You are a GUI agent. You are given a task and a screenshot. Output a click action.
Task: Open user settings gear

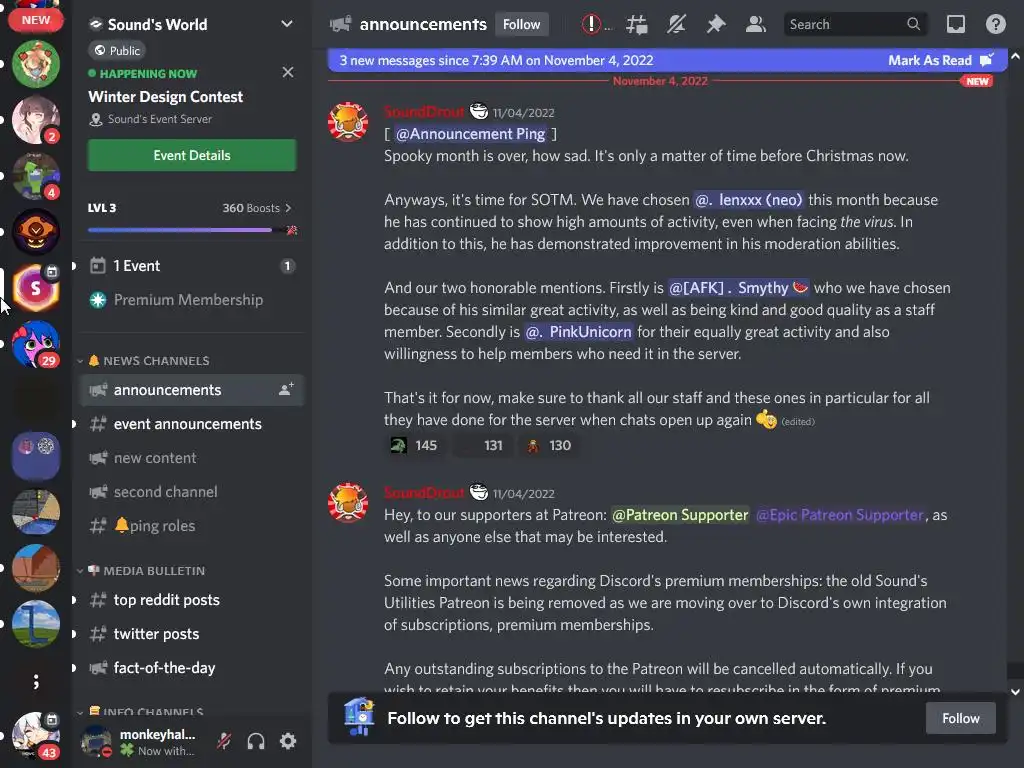point(288,741)
